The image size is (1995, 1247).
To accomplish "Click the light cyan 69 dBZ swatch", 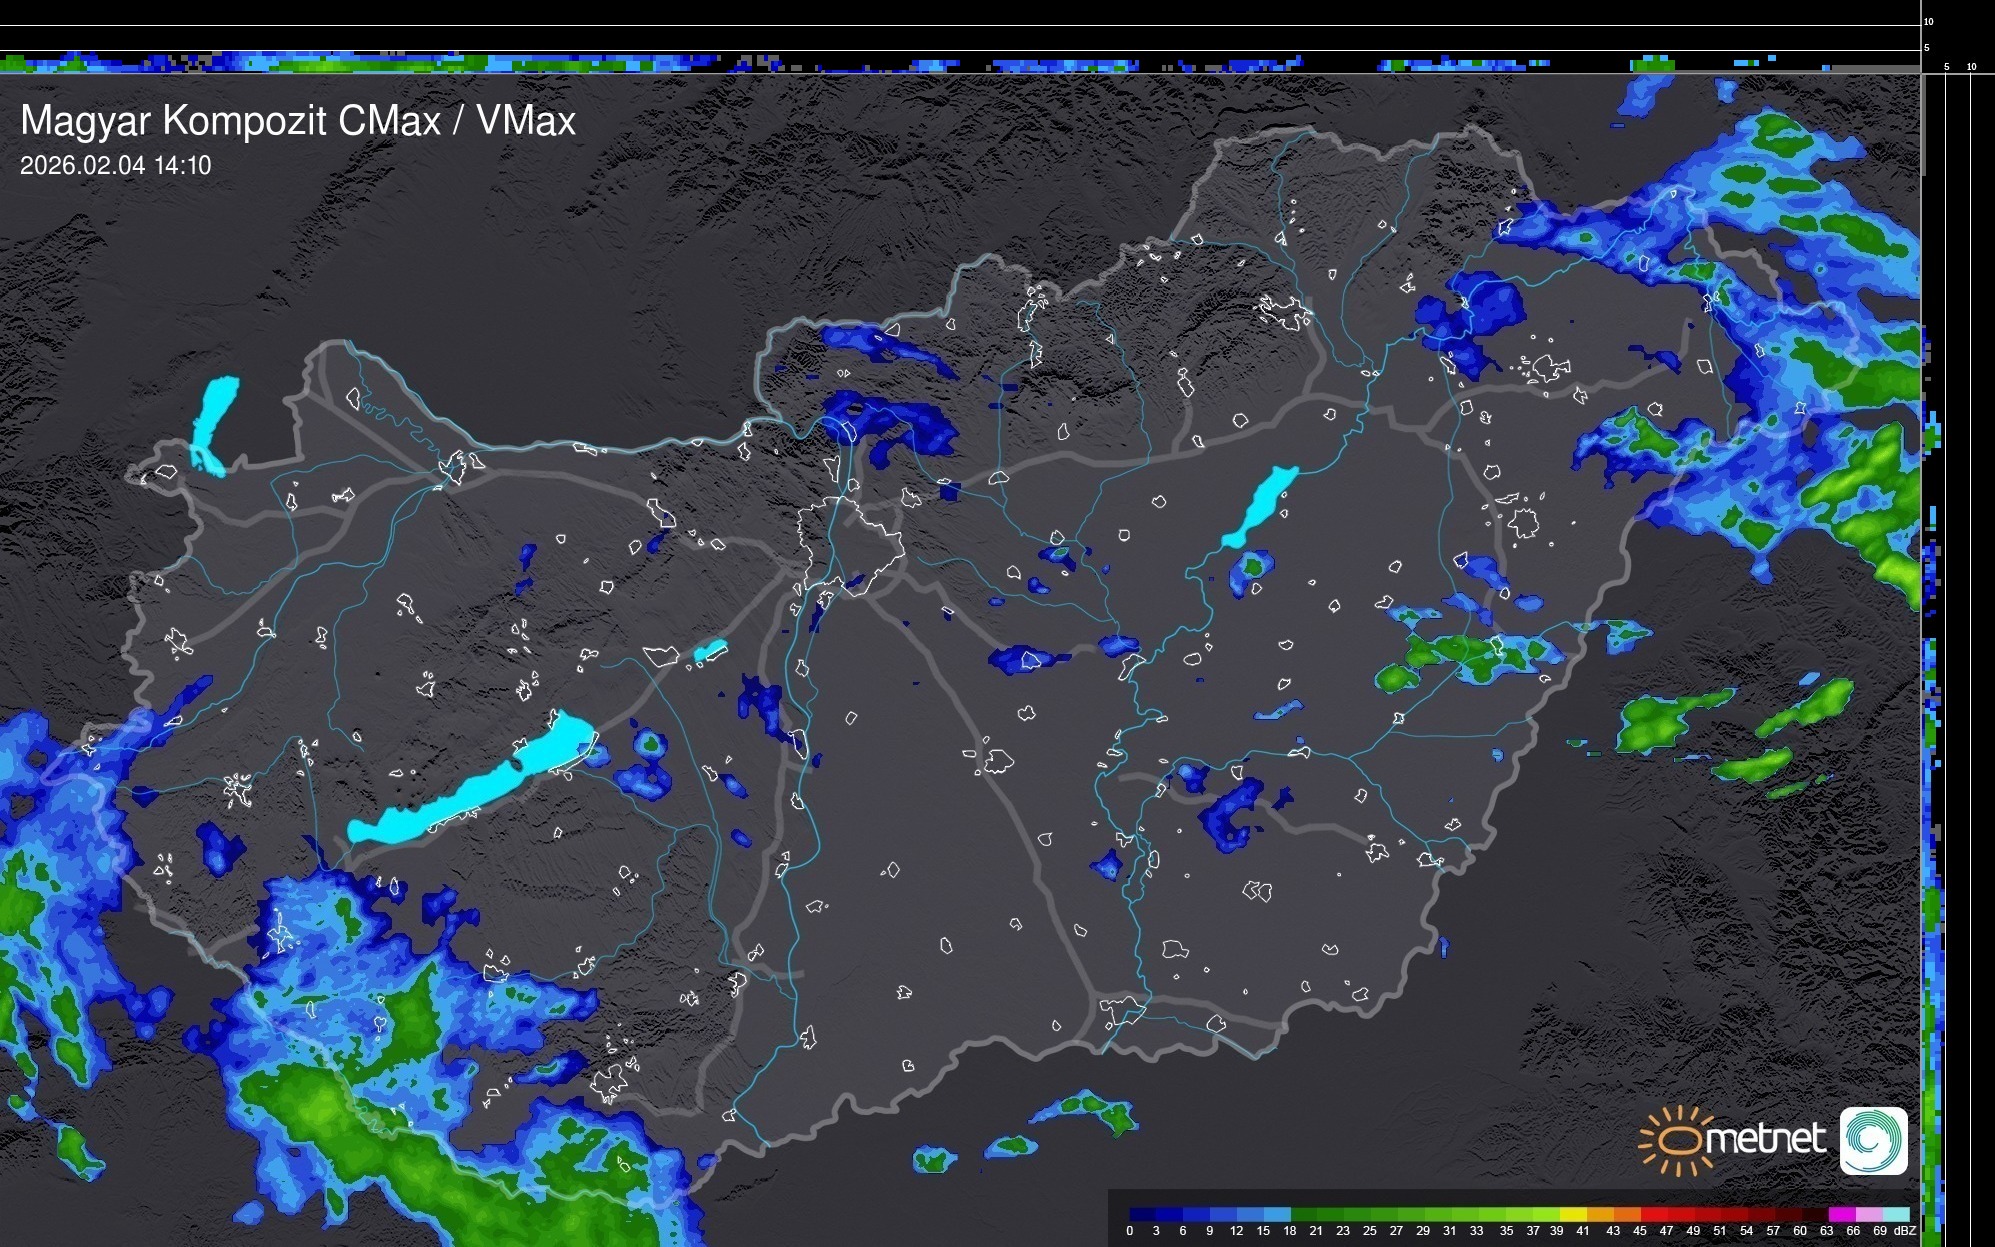I will (x=1896, y=1214).
